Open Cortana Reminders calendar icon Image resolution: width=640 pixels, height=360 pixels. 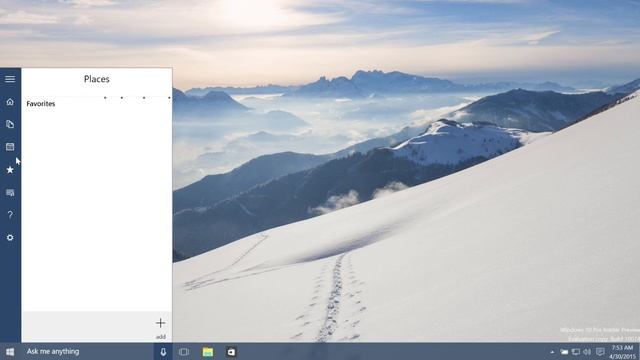point(10,147)
